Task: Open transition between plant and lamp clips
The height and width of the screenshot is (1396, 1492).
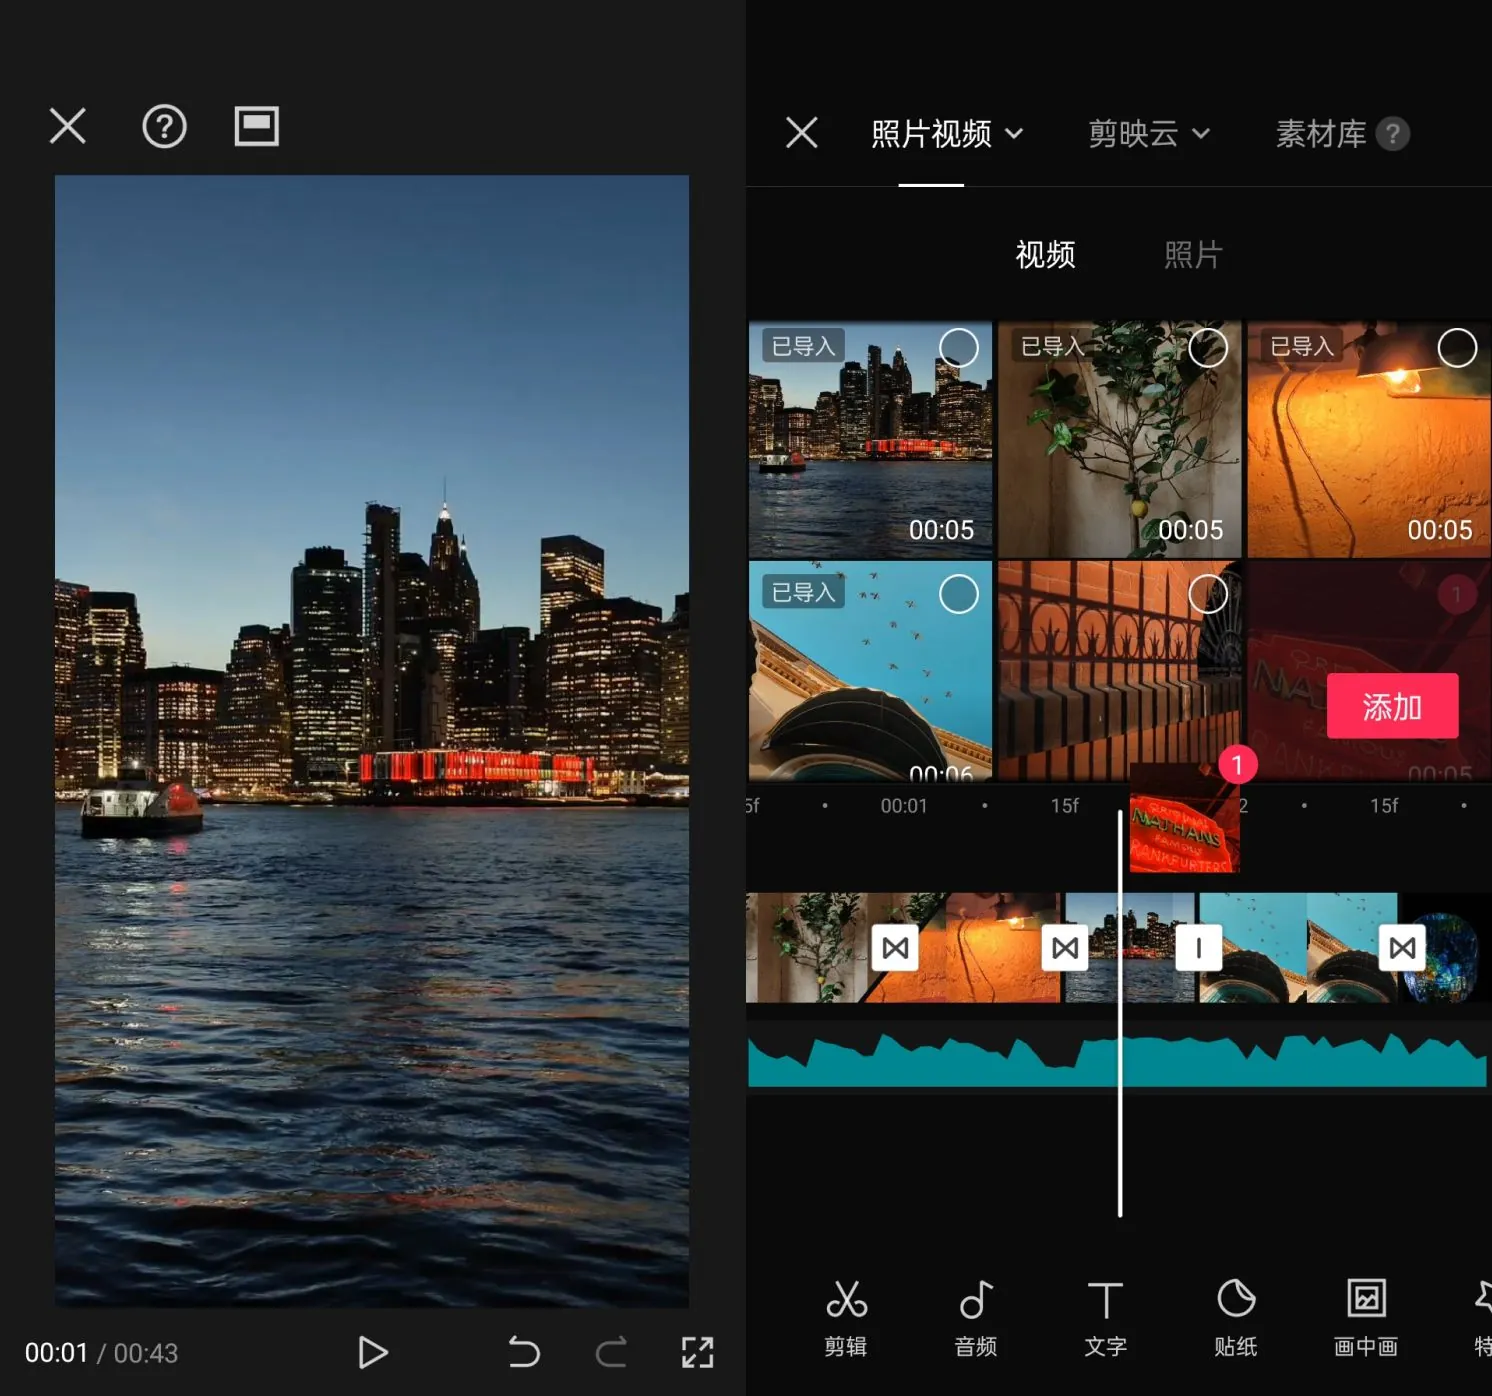Action: [x=895, y=947]
